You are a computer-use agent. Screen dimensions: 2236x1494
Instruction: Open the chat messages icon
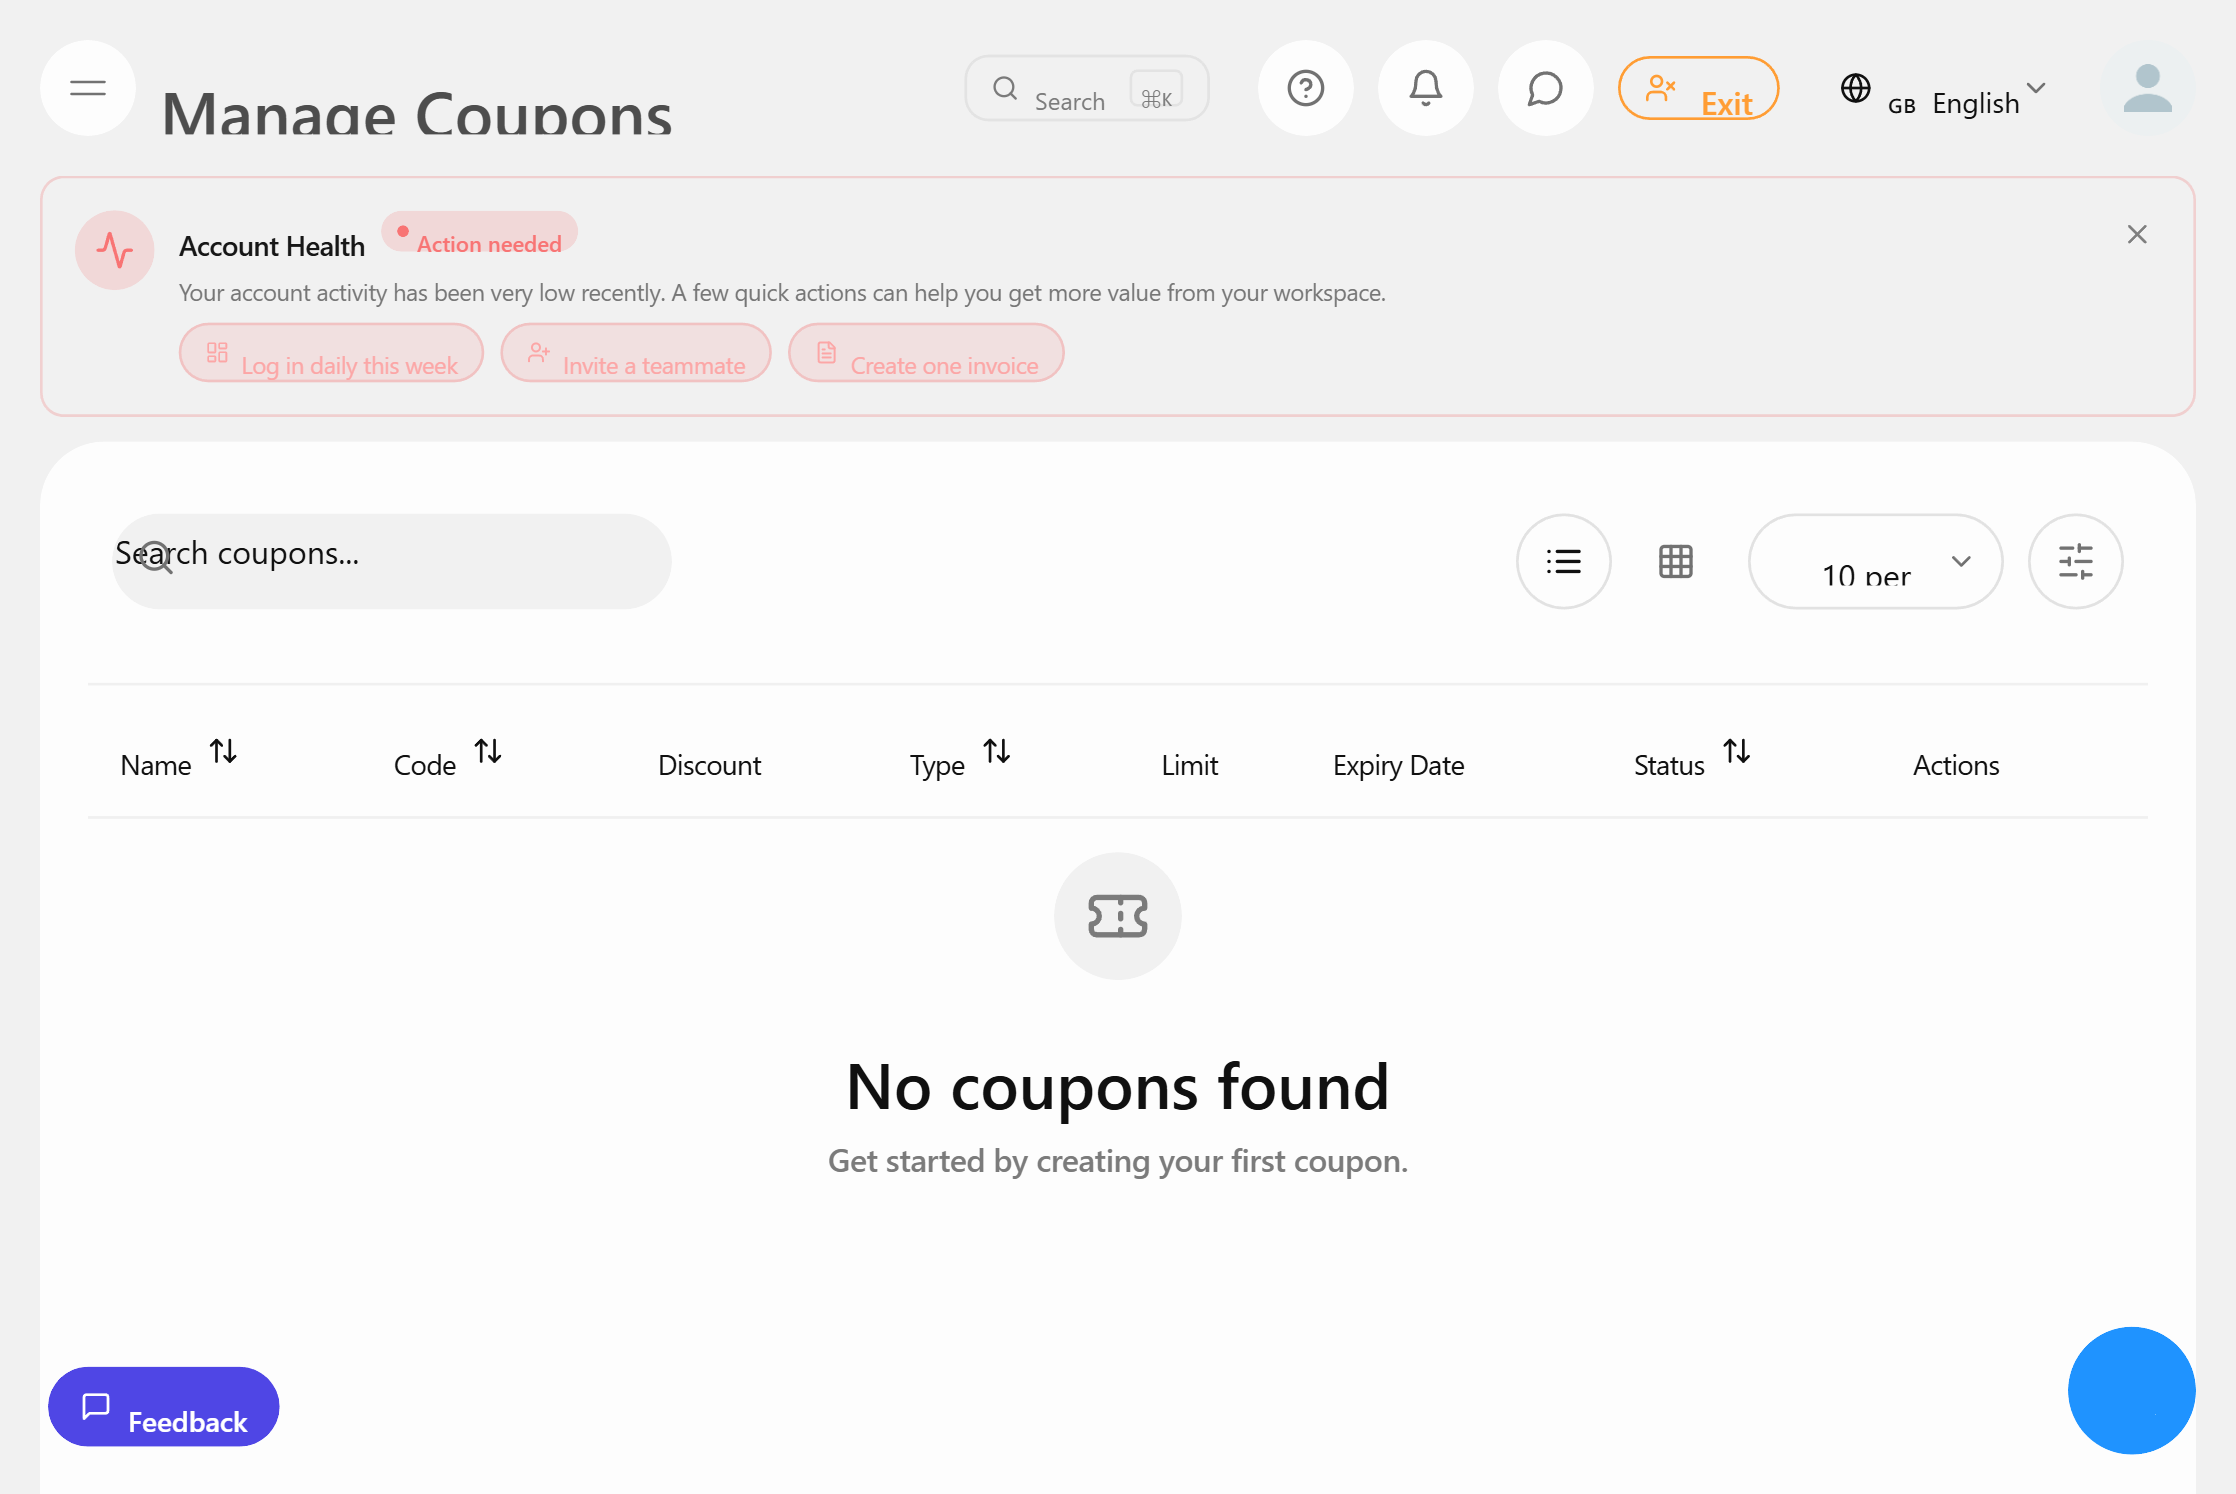click(x=1546, y=88)
